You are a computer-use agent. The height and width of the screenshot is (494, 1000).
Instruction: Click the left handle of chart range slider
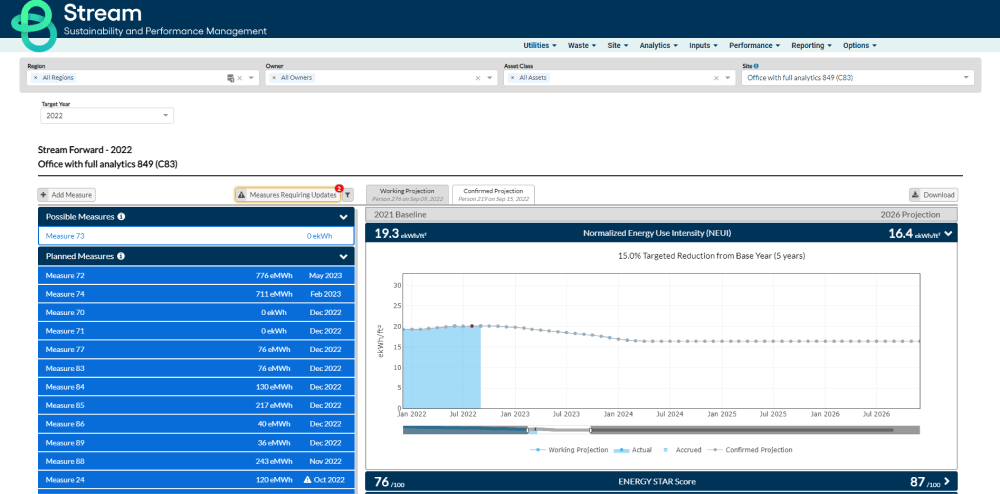click(x=528, y=430)
